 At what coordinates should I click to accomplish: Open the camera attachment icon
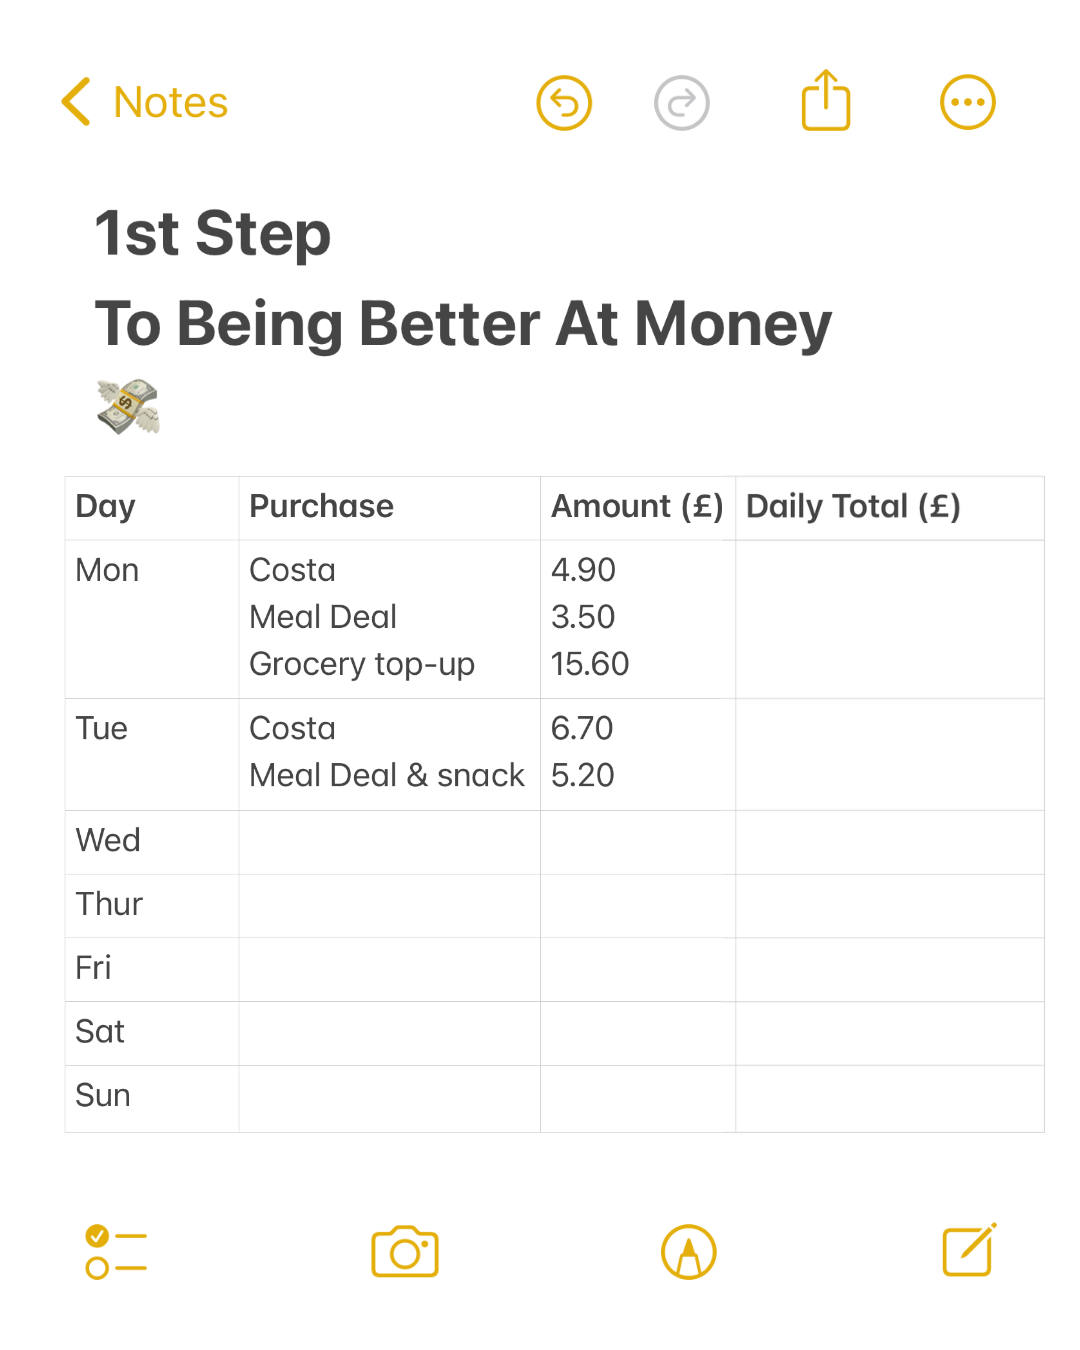tap(405, 1252)
